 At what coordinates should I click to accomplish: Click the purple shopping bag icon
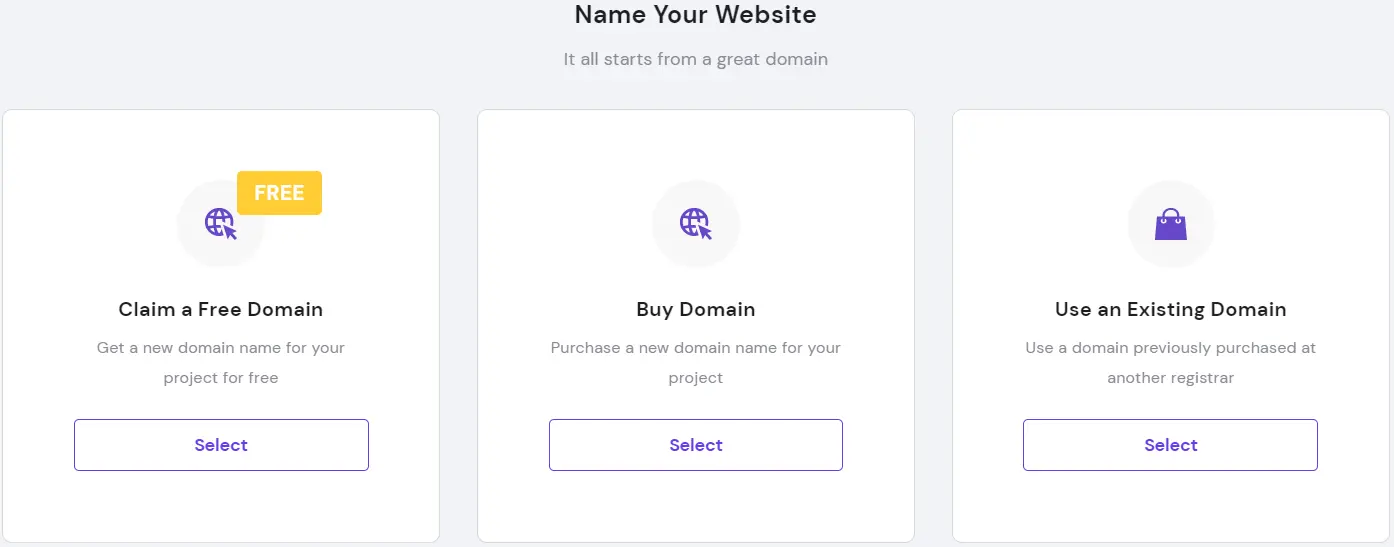[x=1171, y=224]
